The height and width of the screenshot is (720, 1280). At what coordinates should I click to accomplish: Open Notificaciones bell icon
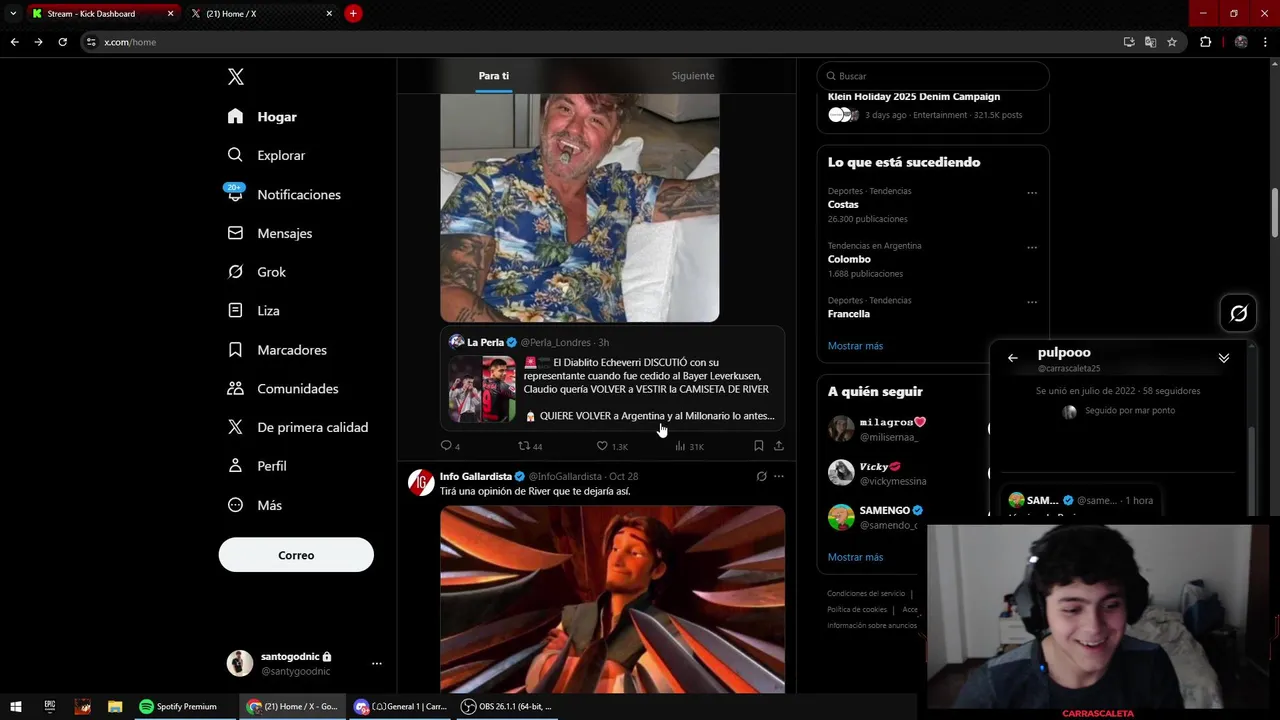click(x=235, y=194)
